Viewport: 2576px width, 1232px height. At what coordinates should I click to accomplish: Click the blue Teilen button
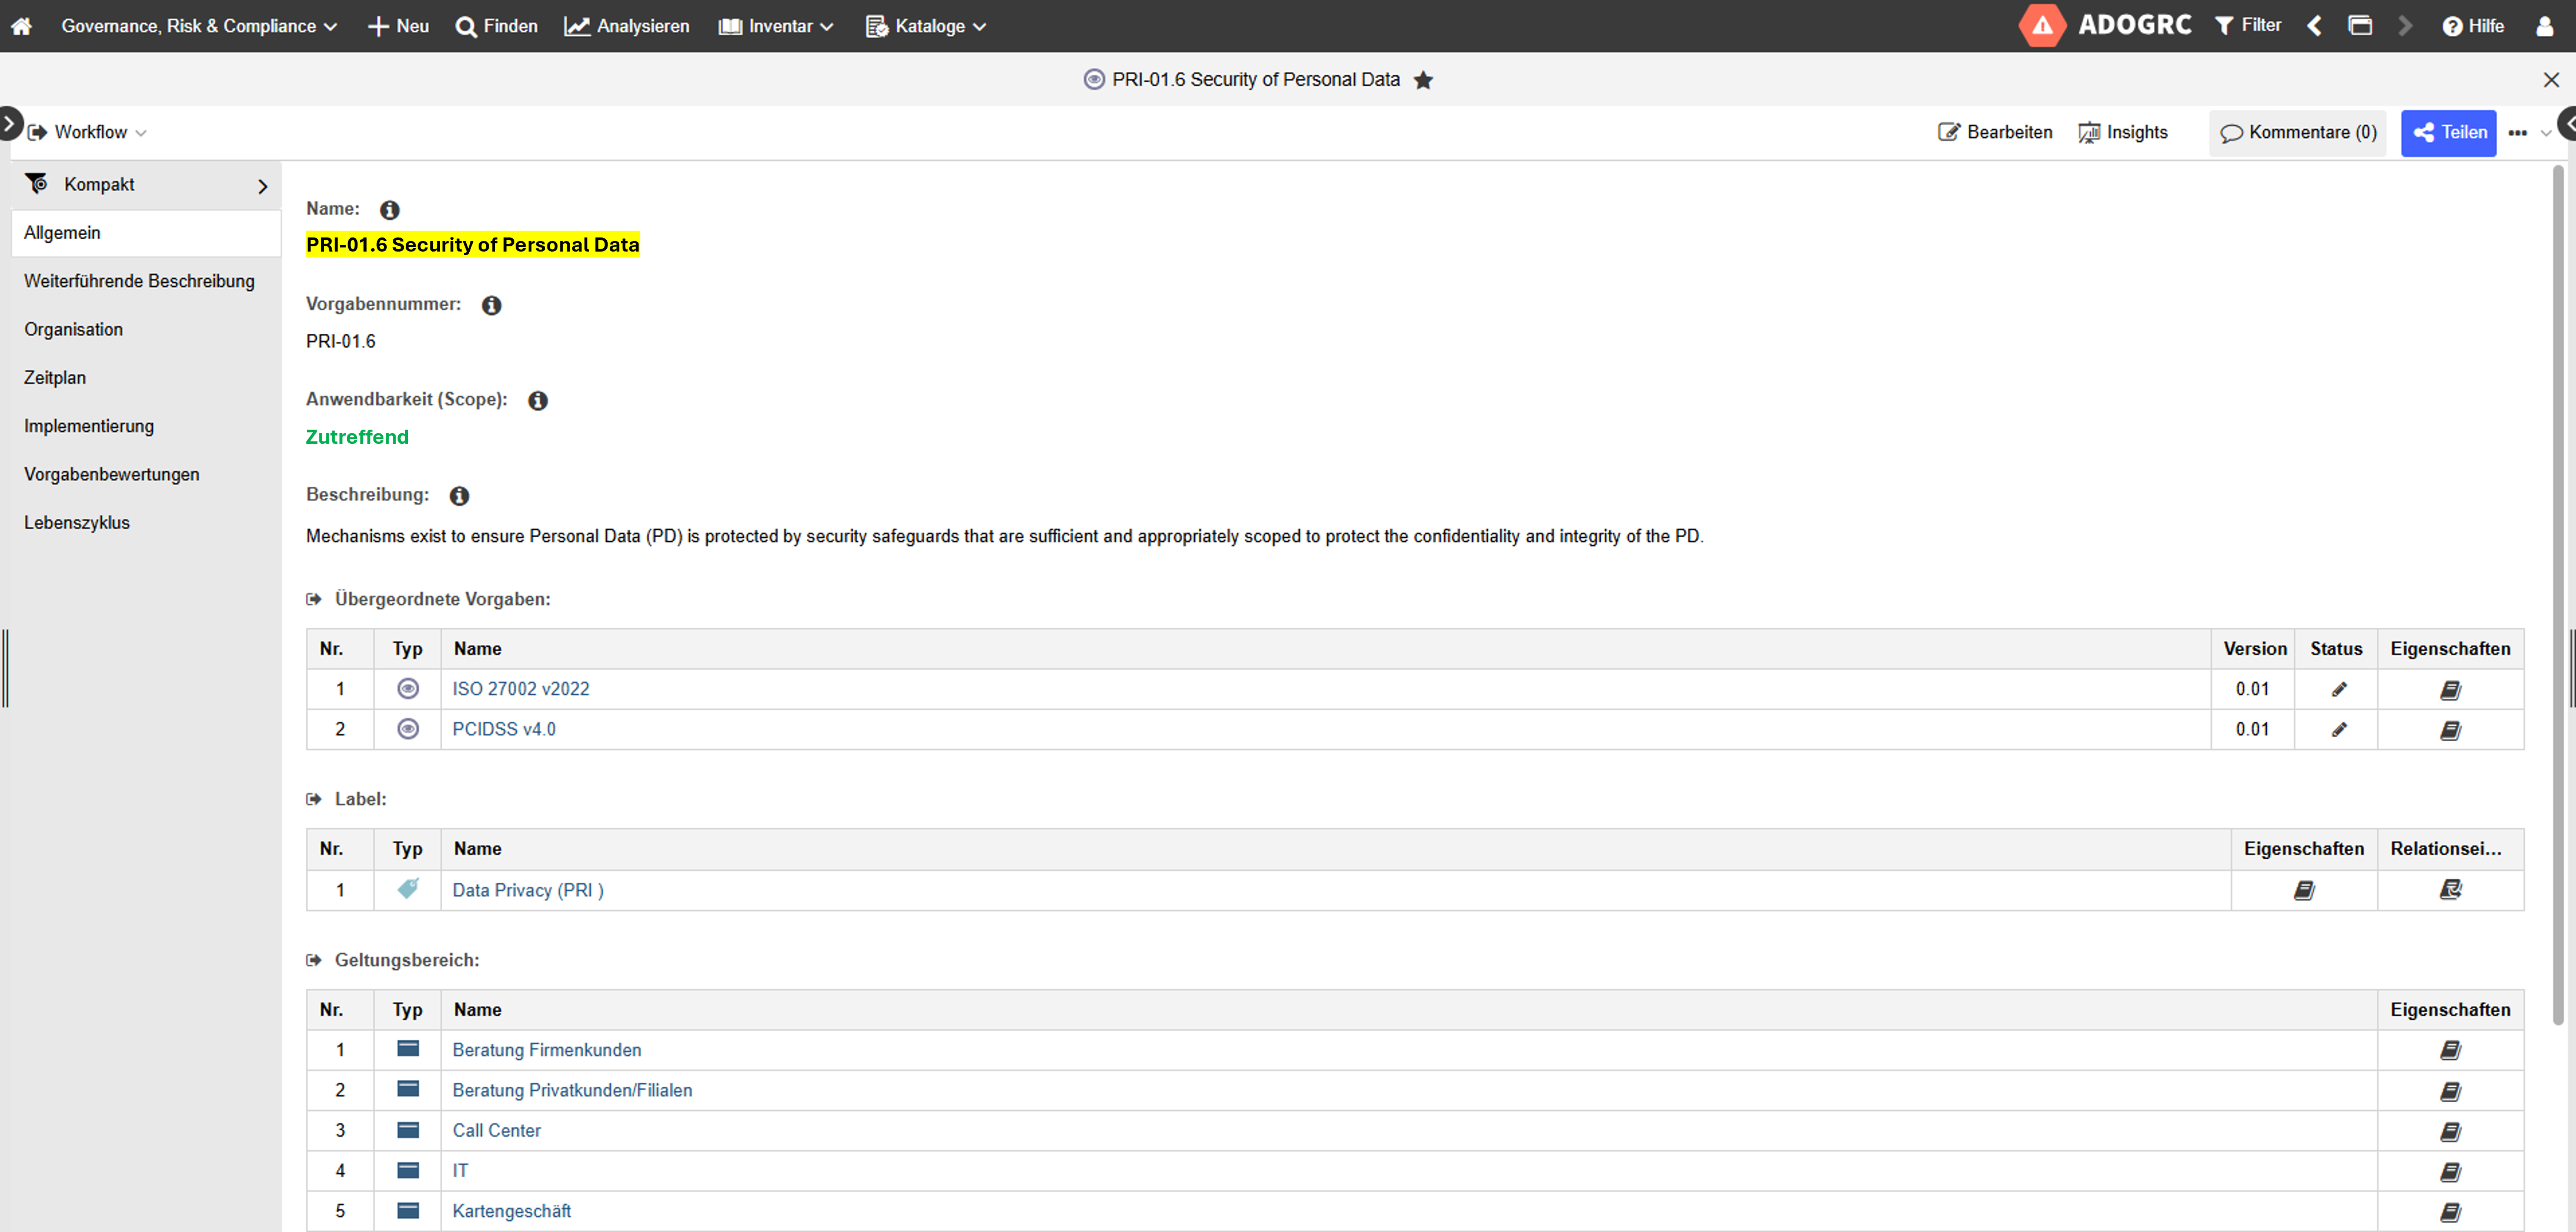(x=2448, y=133)
